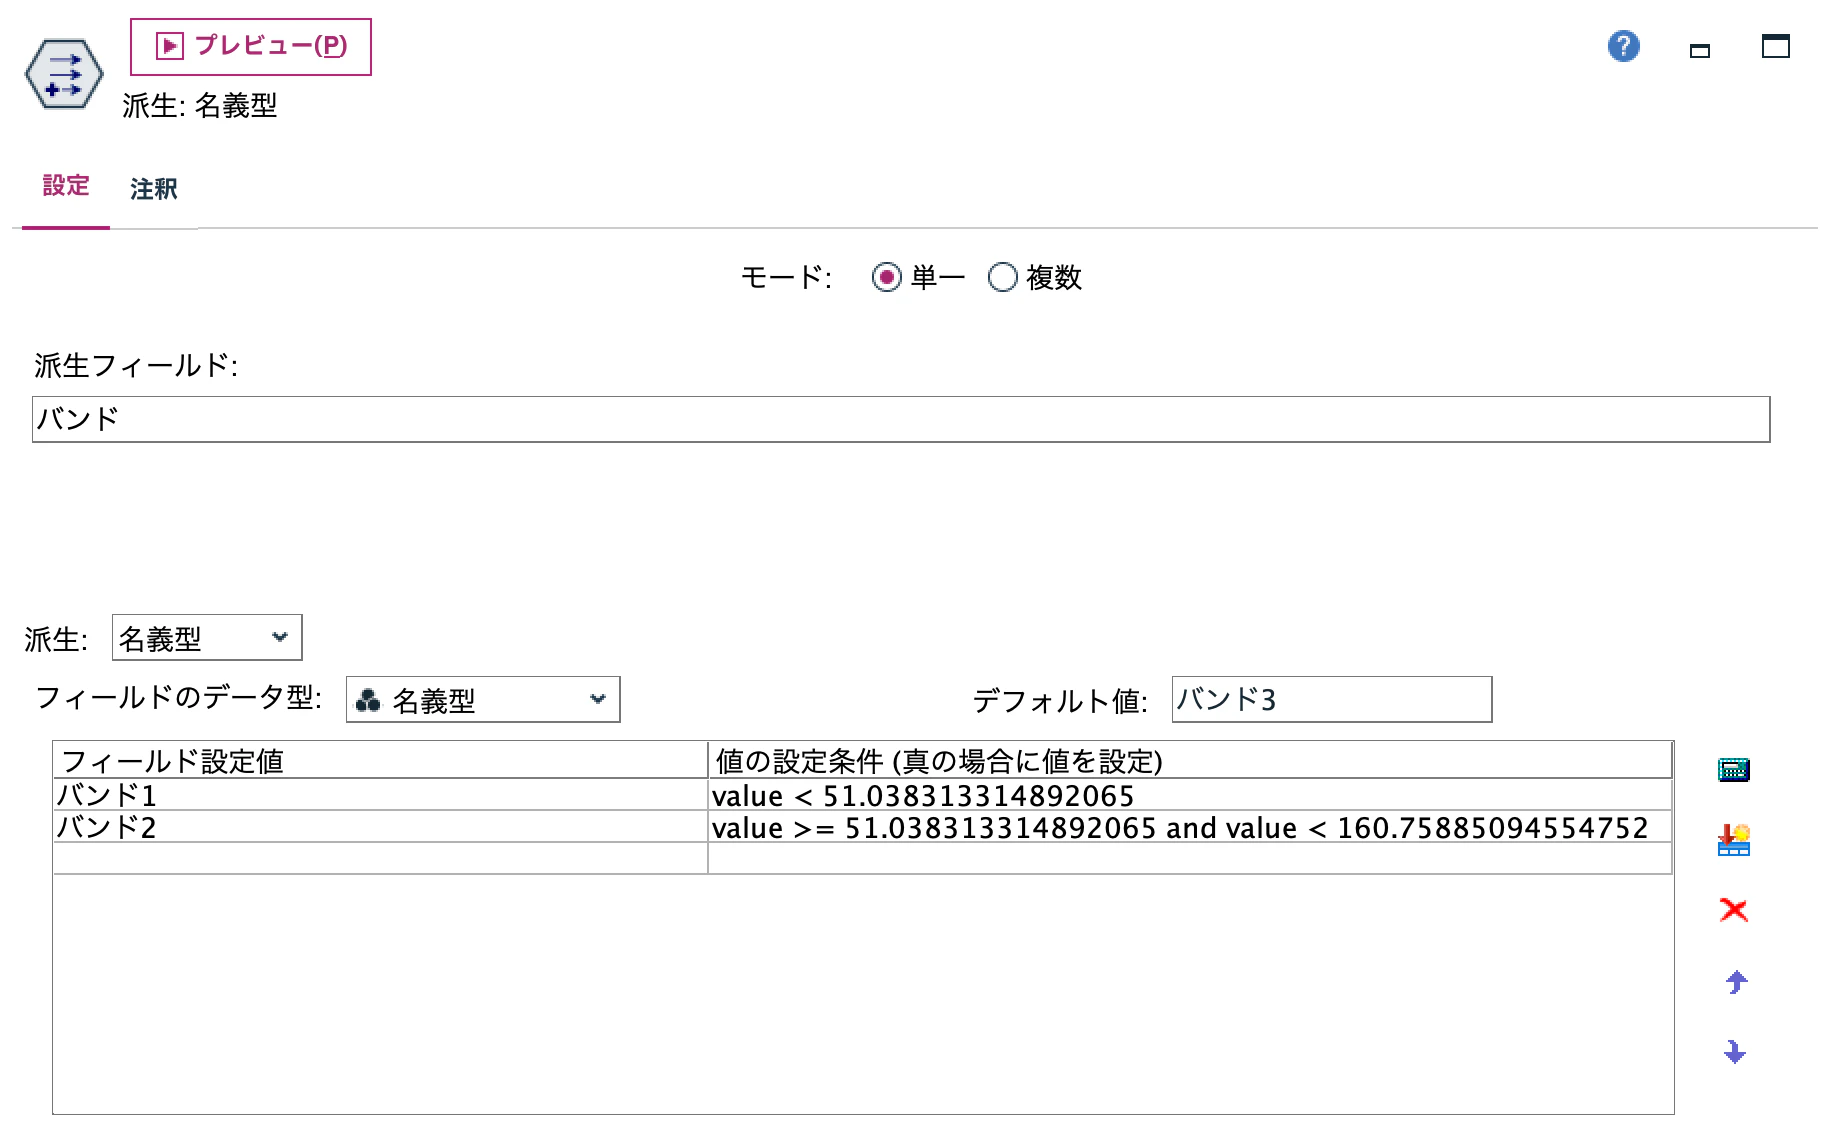
Task: Click the バンド2 condition with 160.75885094554752
Action: pyautogui.click(x=1190, y=827)
